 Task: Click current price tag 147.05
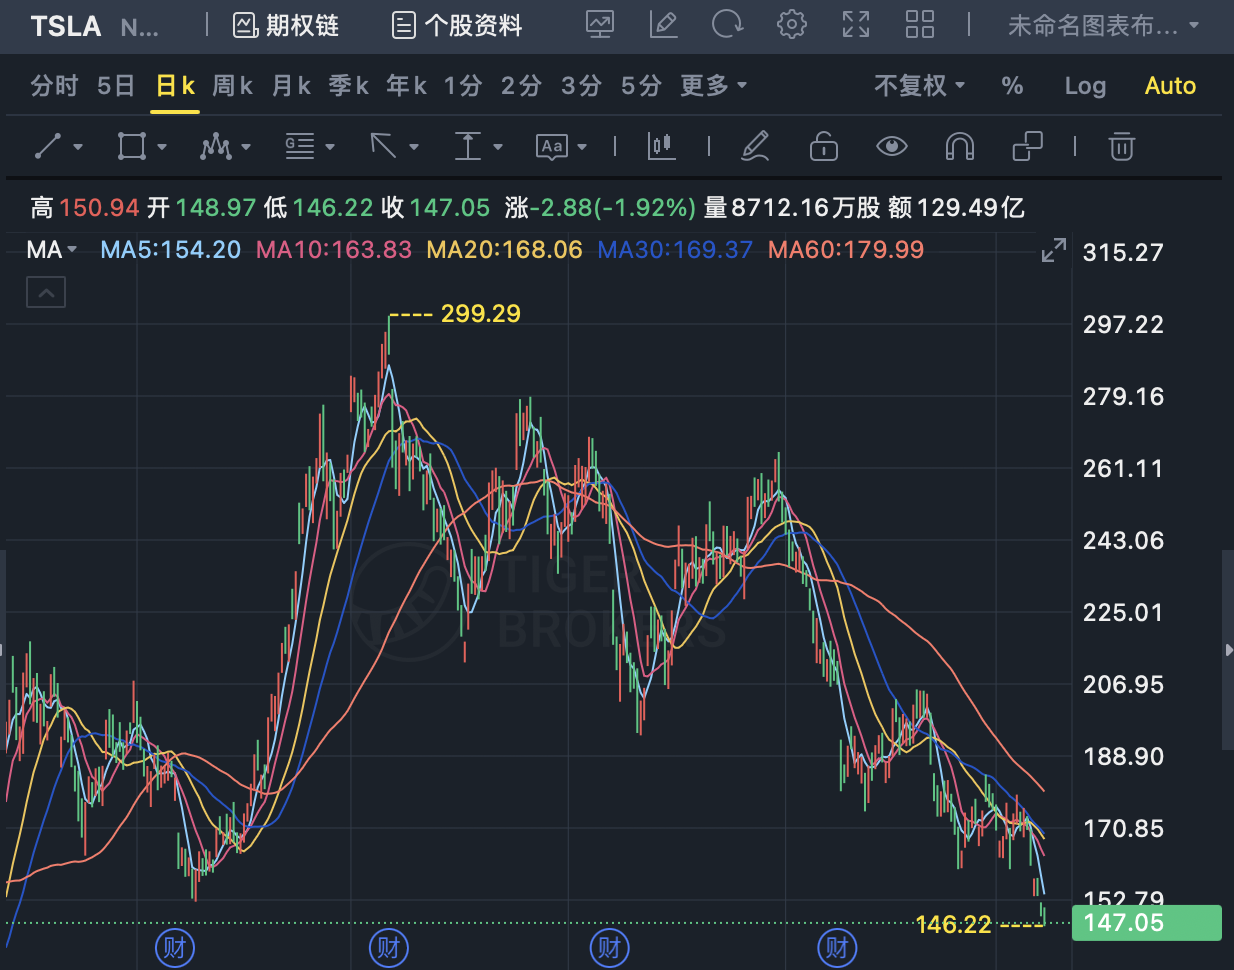click(1146, 923)
